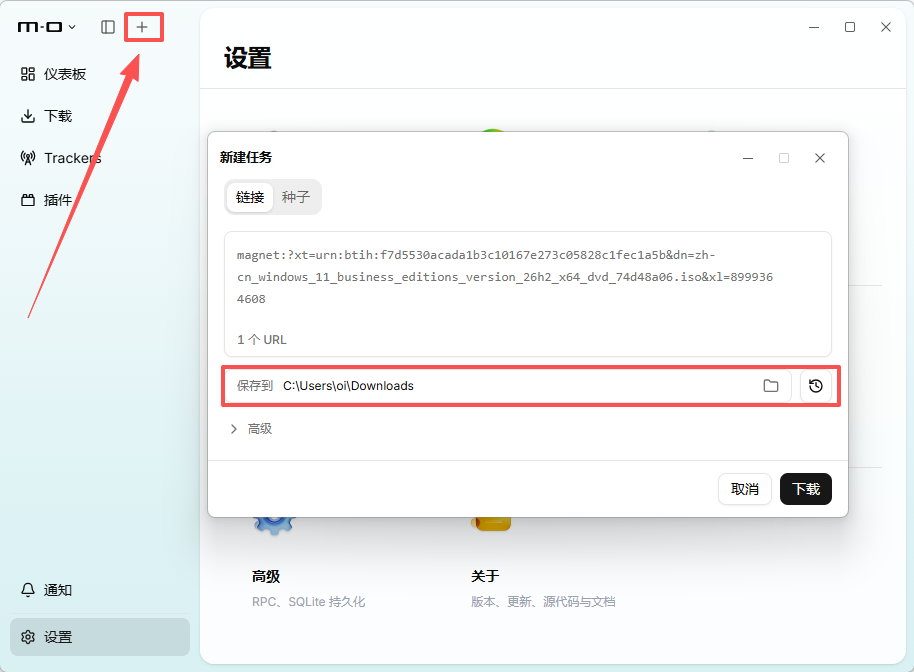Minimize the main application window
The image size is (914, 672).
(x=814, y=27)
